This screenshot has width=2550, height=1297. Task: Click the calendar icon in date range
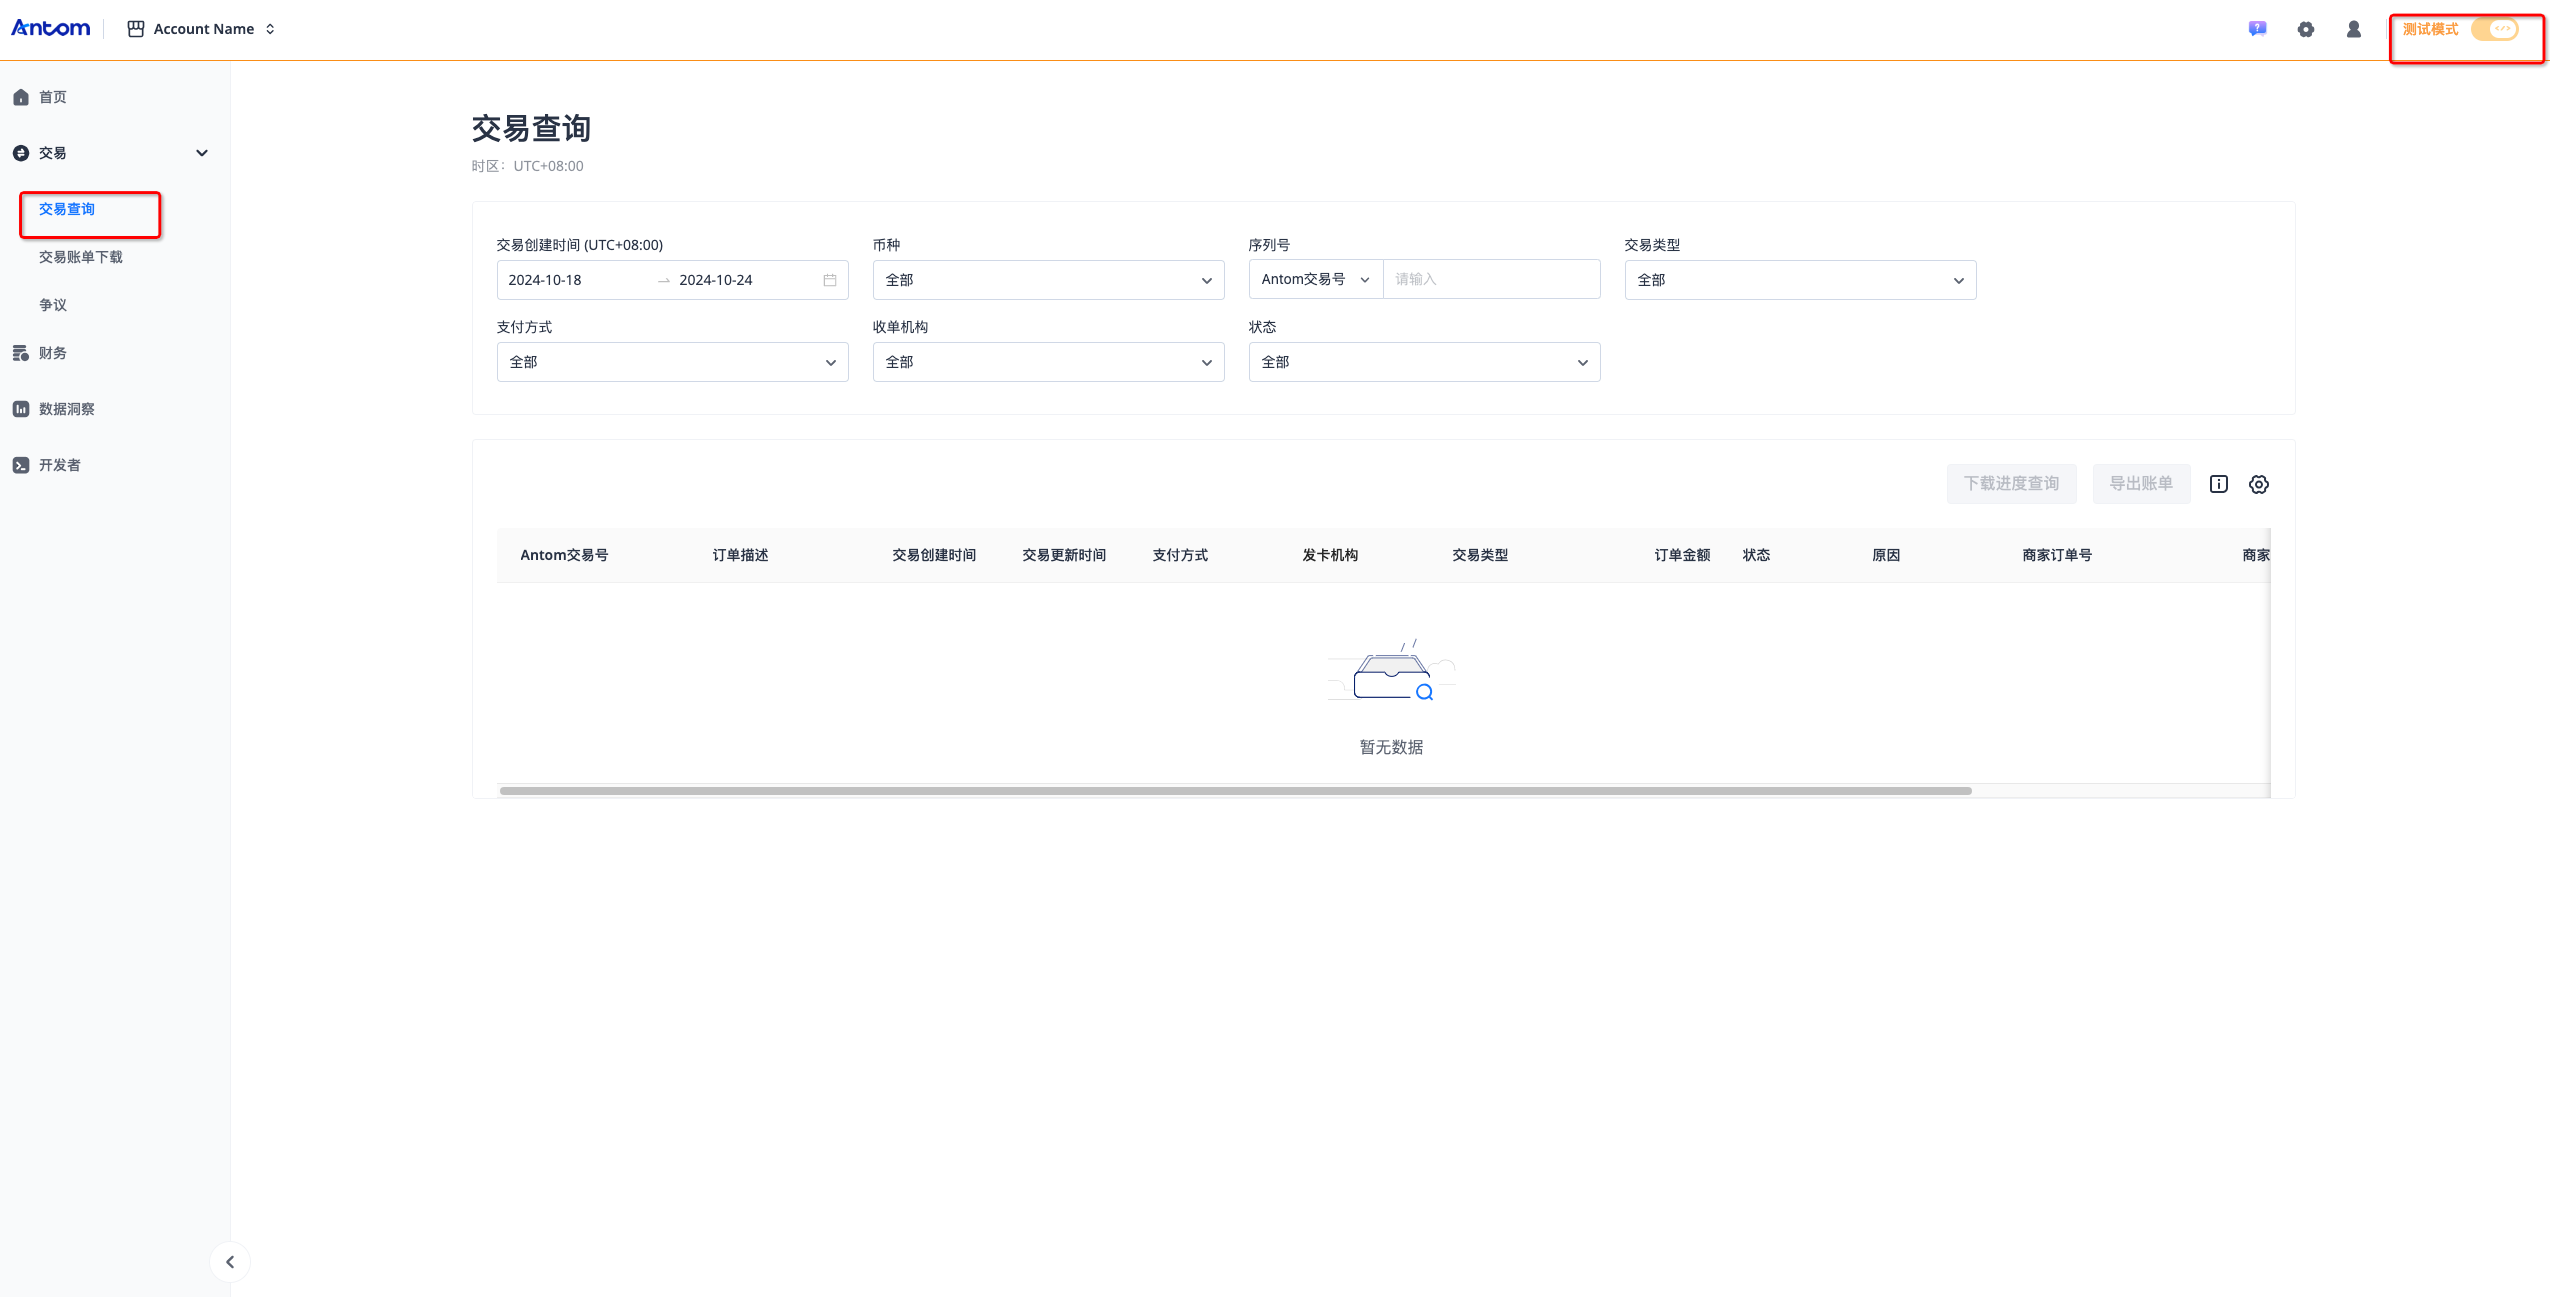829,280
